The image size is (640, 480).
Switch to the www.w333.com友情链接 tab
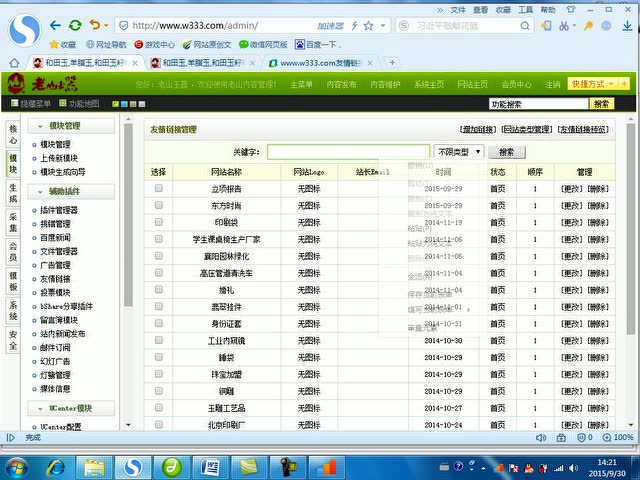[315, 62]
